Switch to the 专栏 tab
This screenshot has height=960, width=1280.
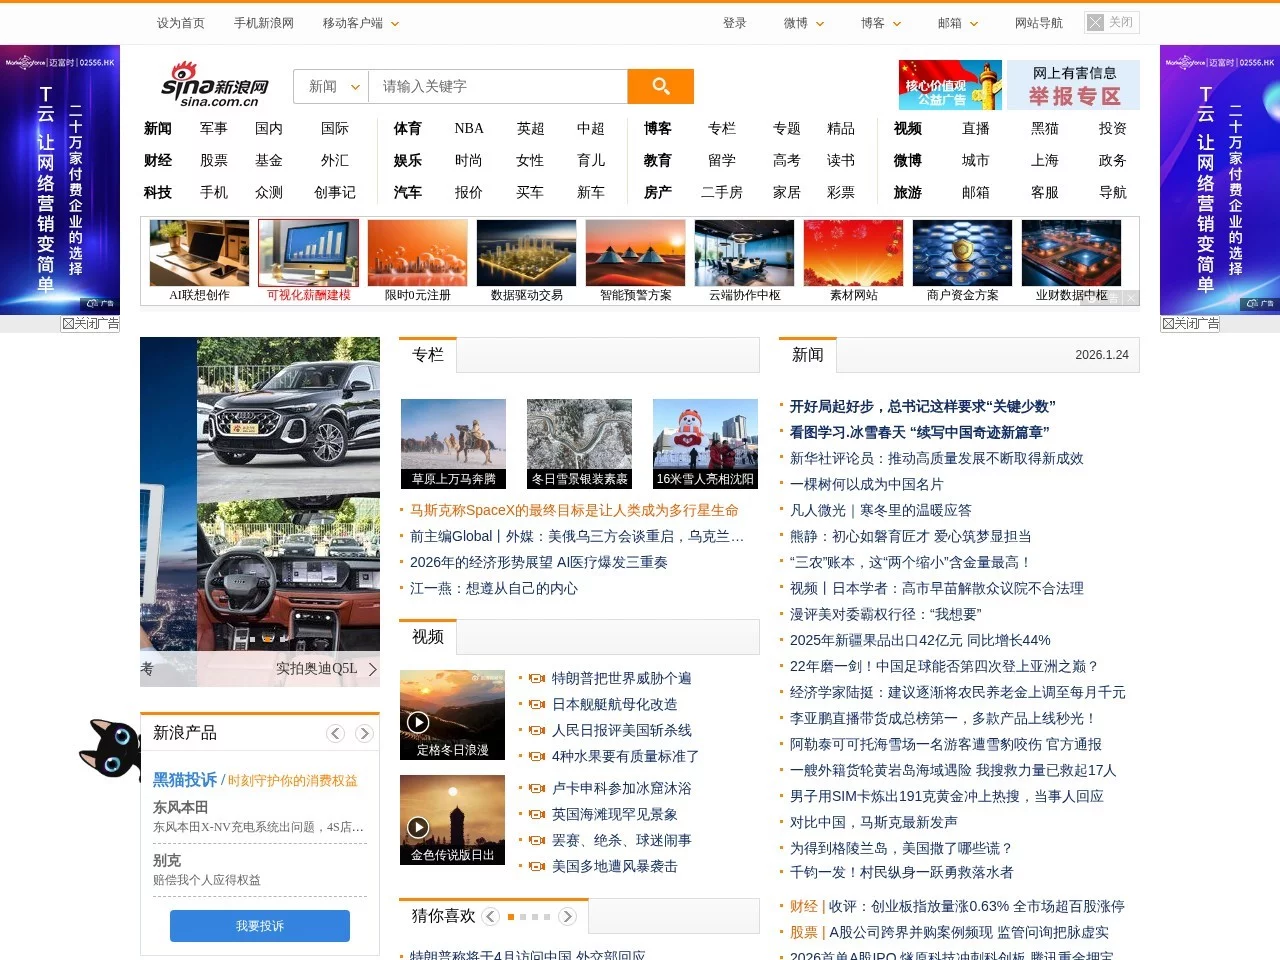pyautogui.click(x=428, y=354)
